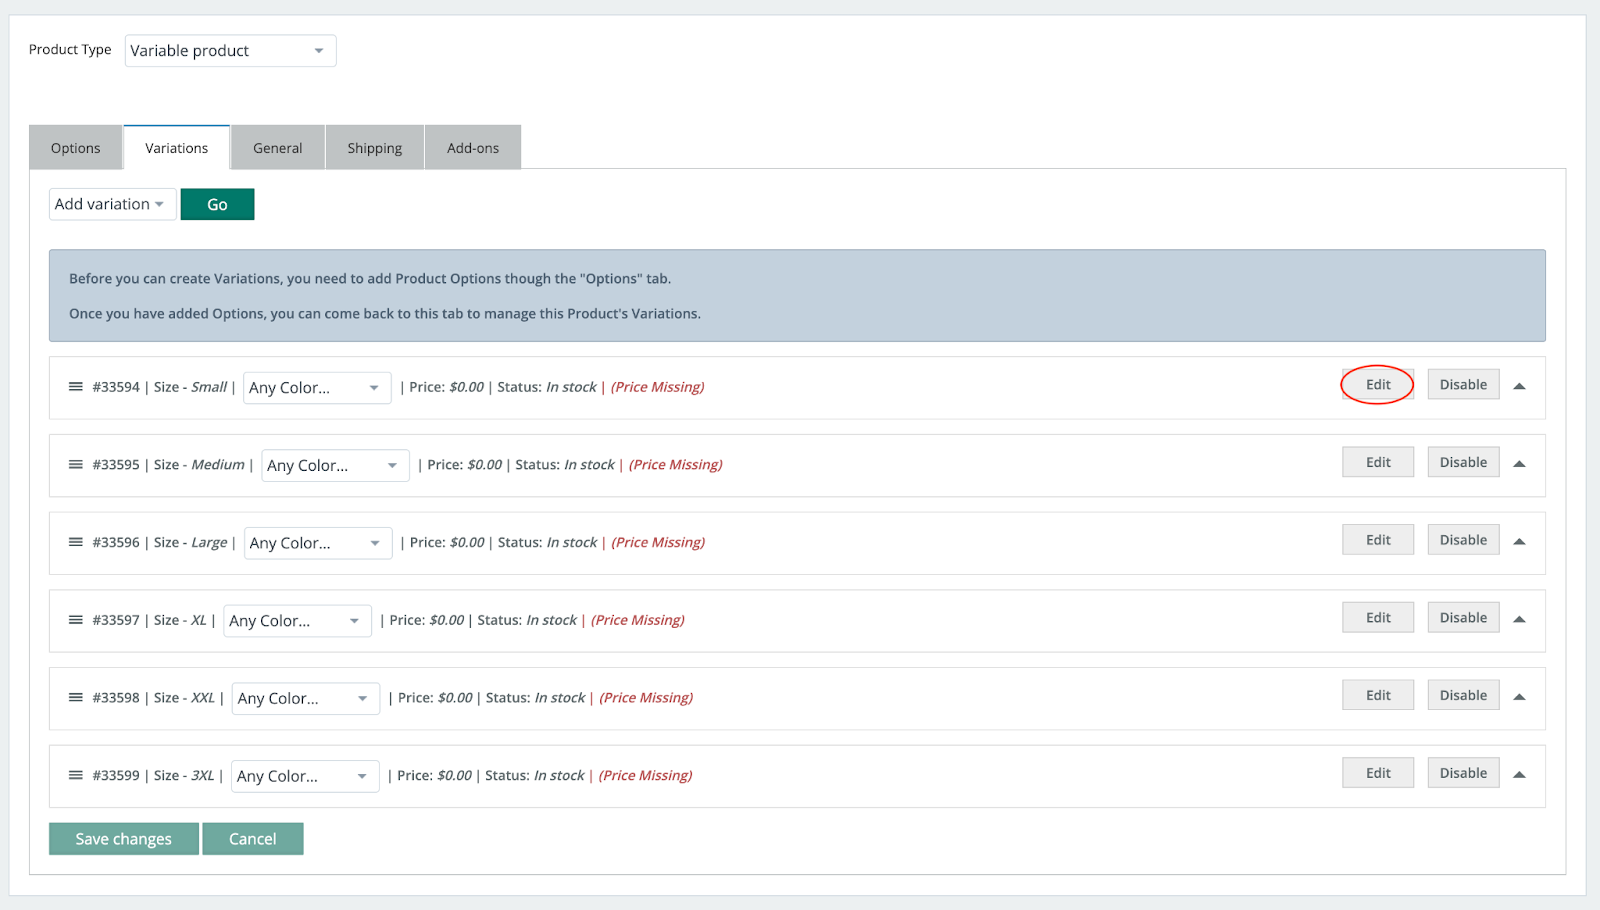
Task: Grab the drag handle for variation #33594
Action: pos(75,387)
